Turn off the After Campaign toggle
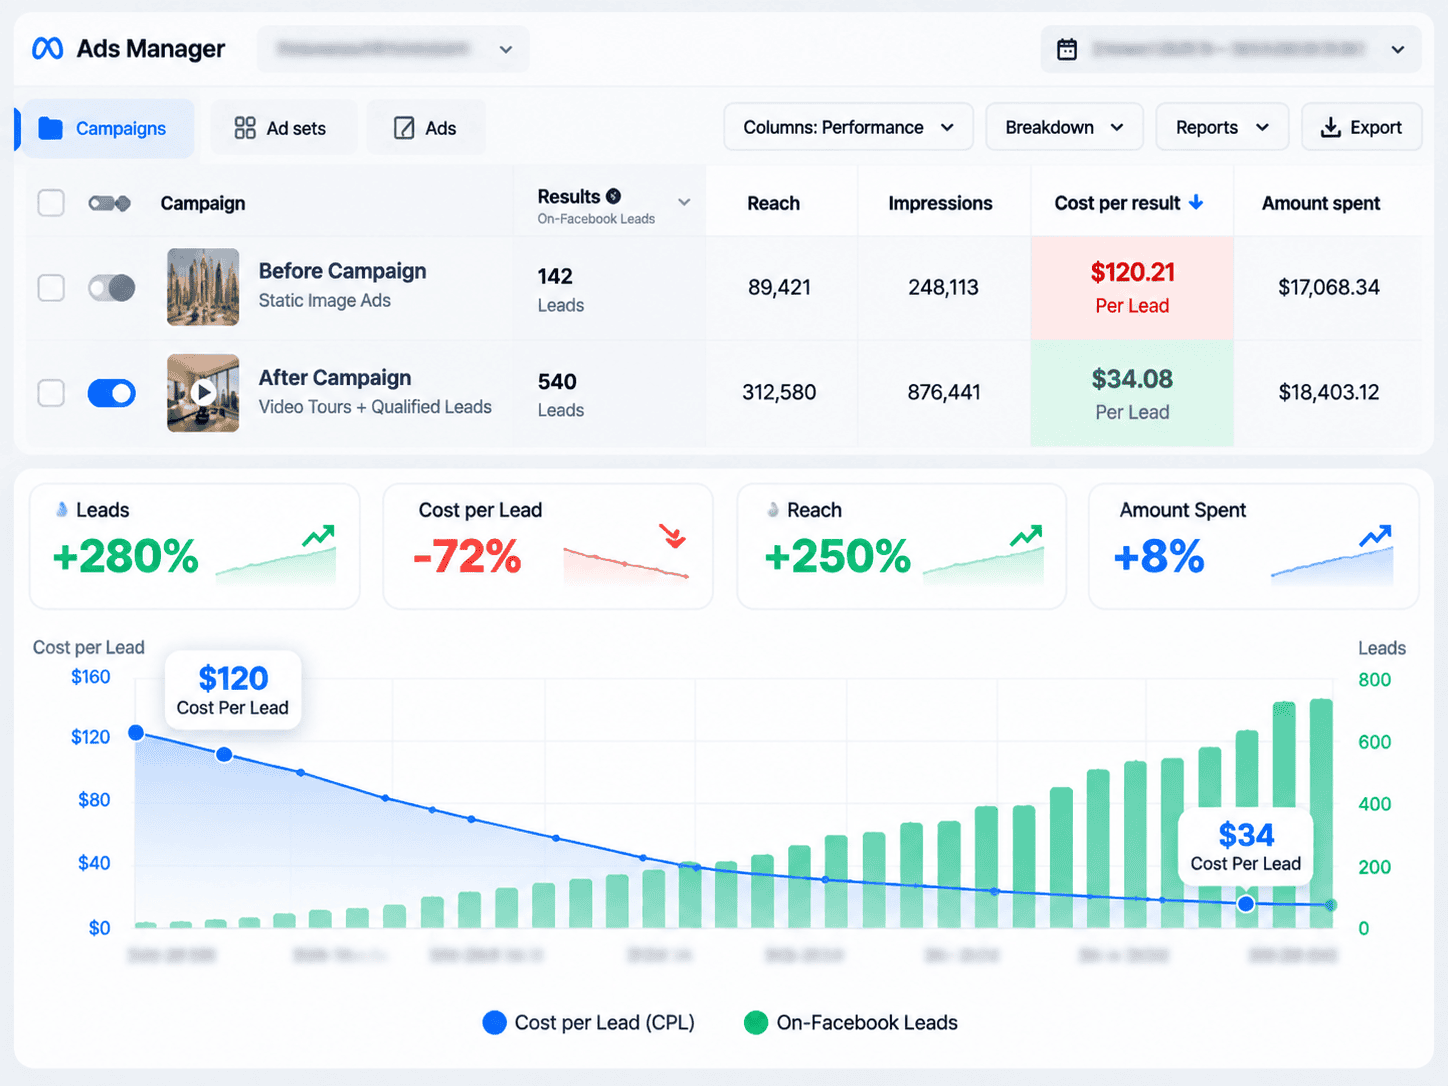Image resolution: width=1448 pixels, height=1086 pixels. pos(111,393)
